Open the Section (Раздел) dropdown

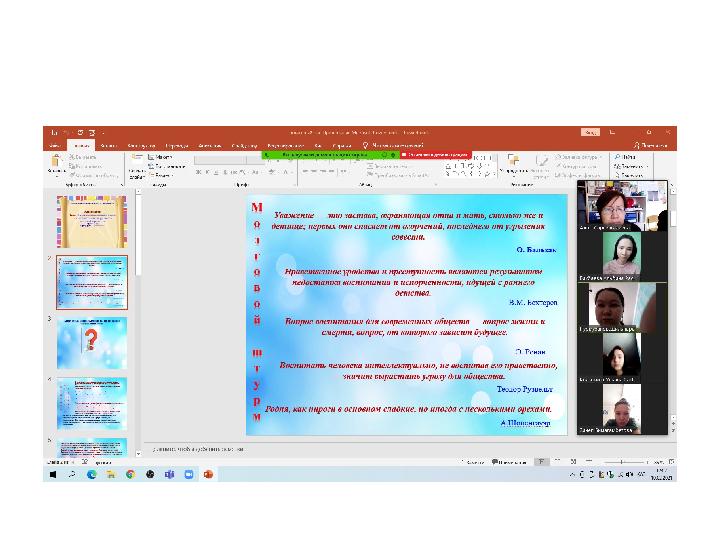[161, 175]
